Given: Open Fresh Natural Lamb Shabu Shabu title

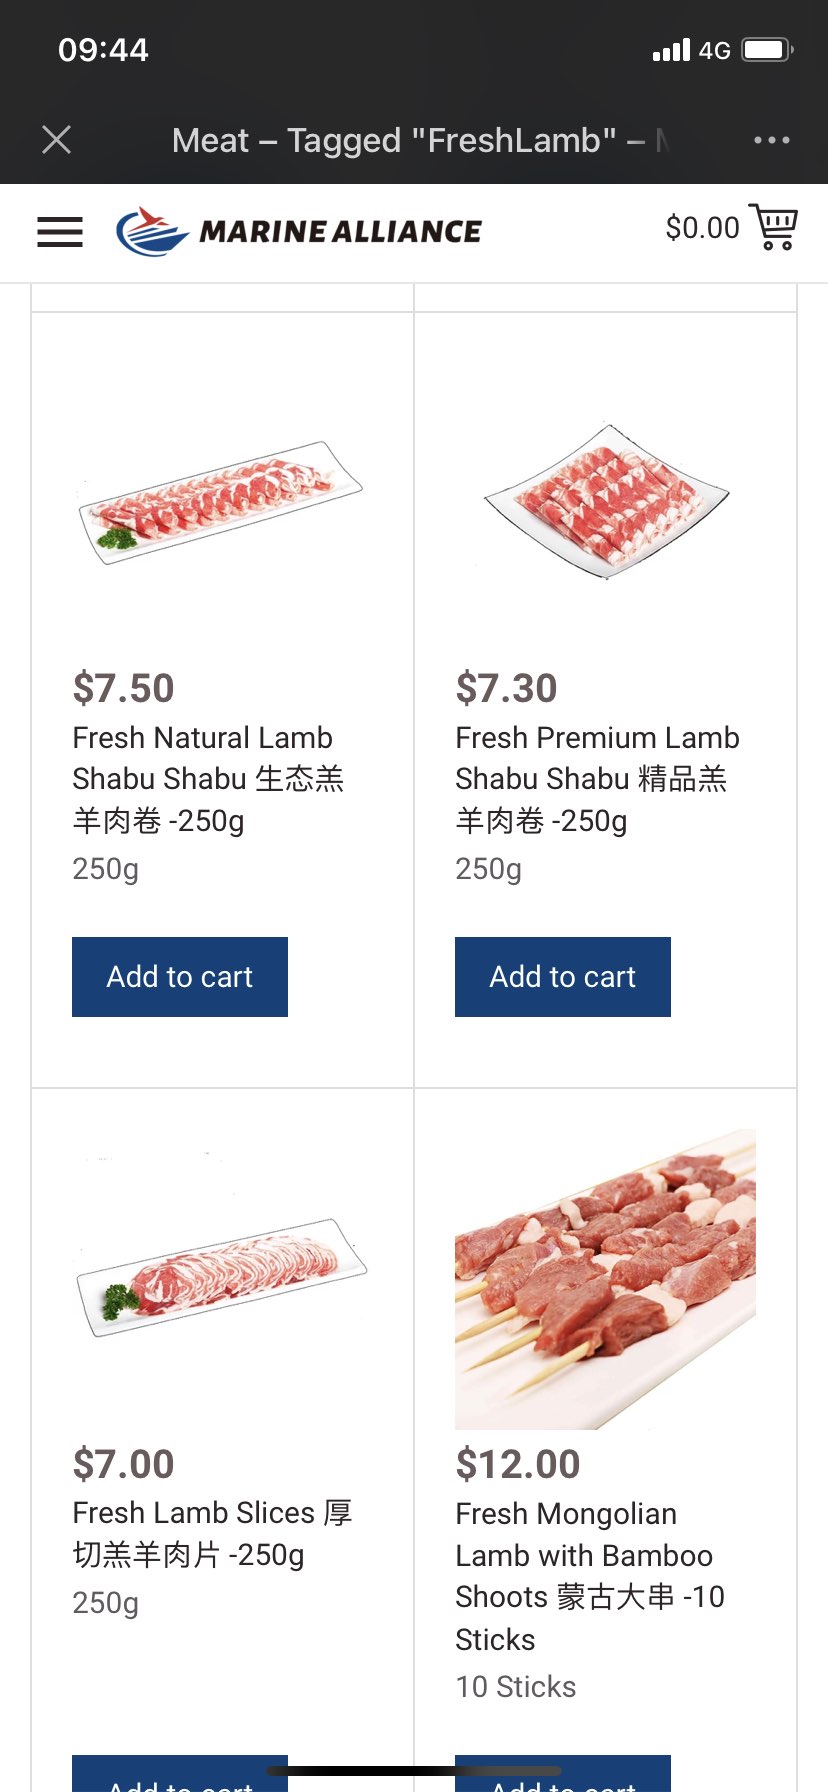Looking at the screenshot, I should point(208,779).
